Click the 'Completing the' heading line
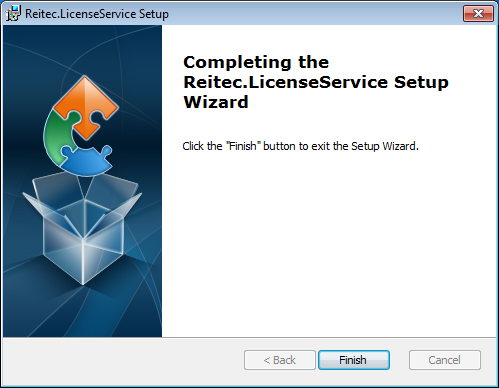499x388 pixels. point(256,62)
